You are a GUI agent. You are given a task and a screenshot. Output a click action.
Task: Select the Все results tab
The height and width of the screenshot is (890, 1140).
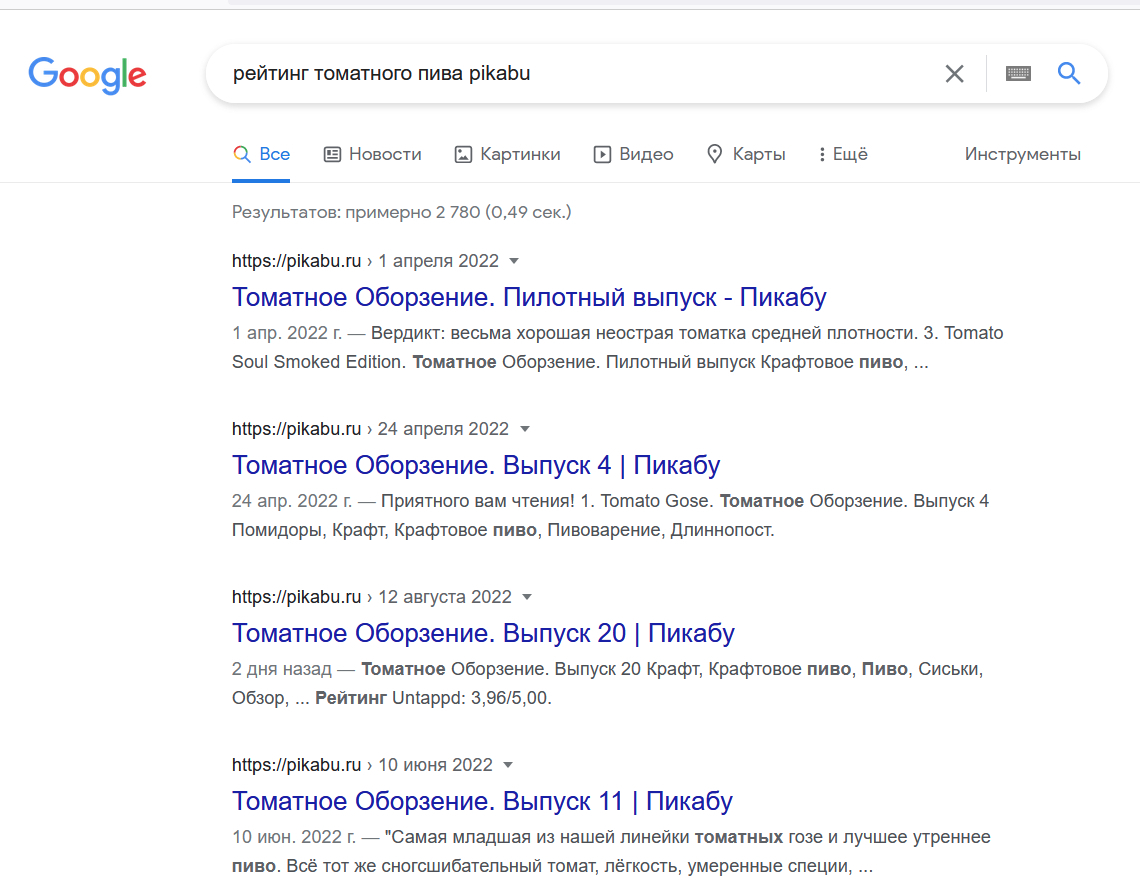pos(262,154)
